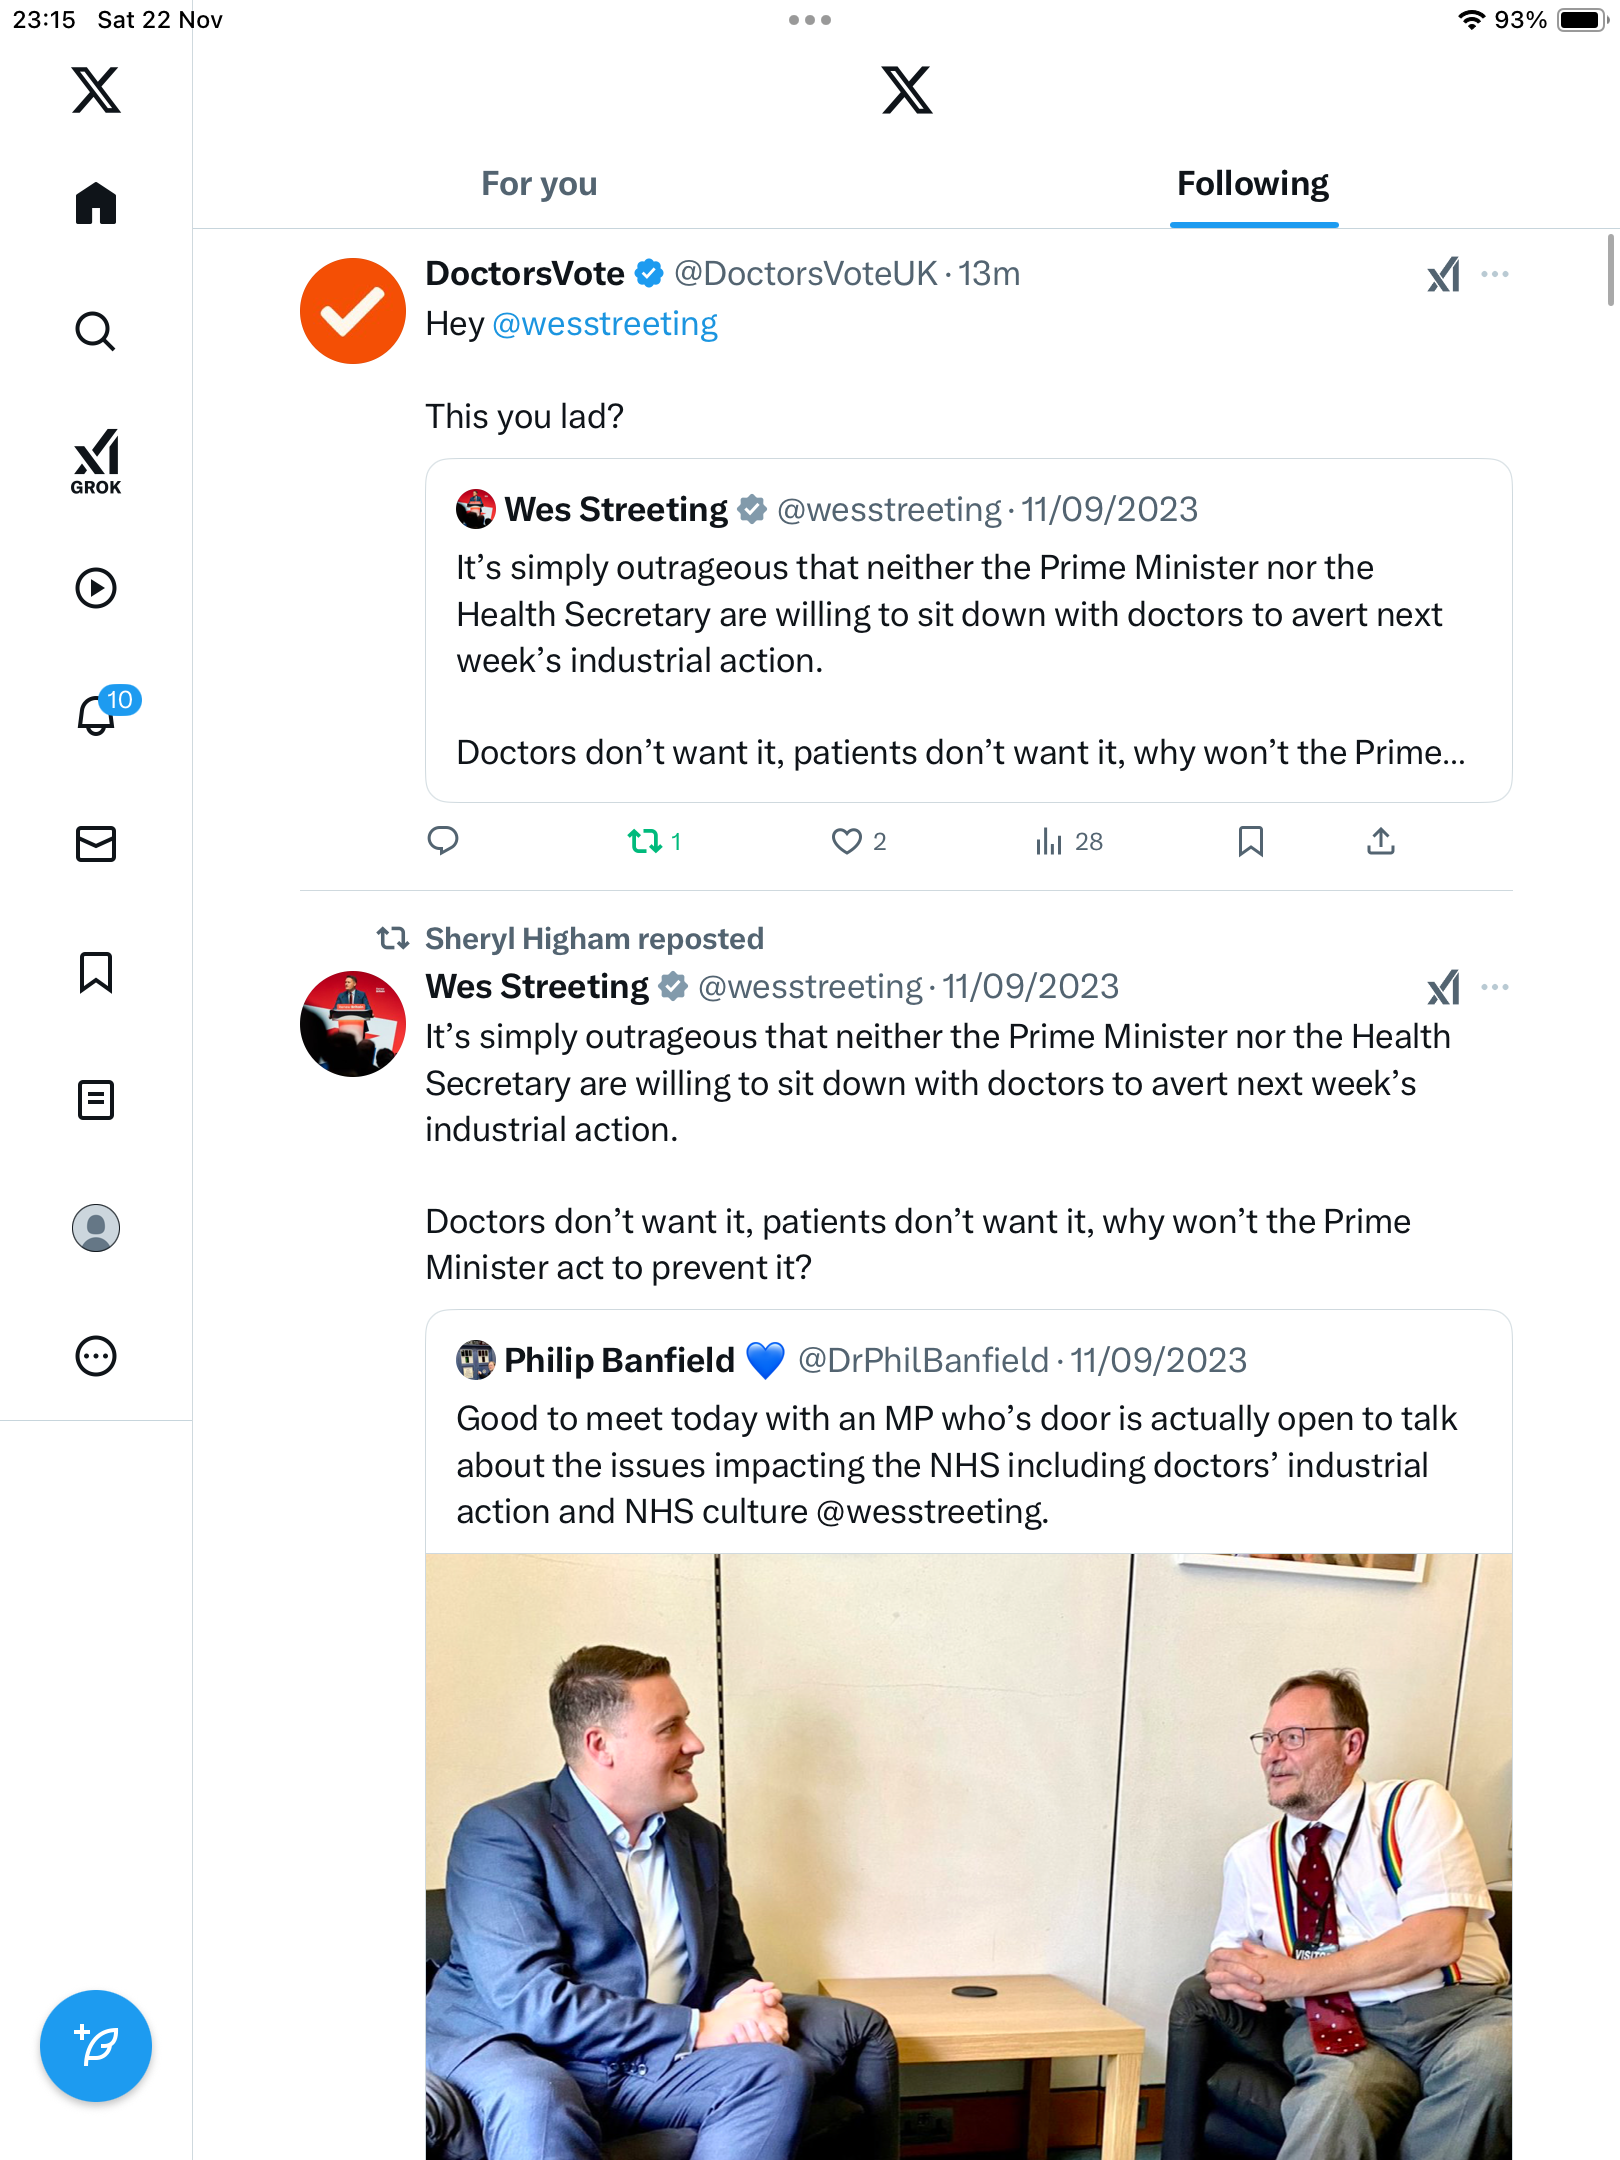This screenshot has height=2160, width=1620.
Task: Switch to the For you tab
Action: (539, 184)
